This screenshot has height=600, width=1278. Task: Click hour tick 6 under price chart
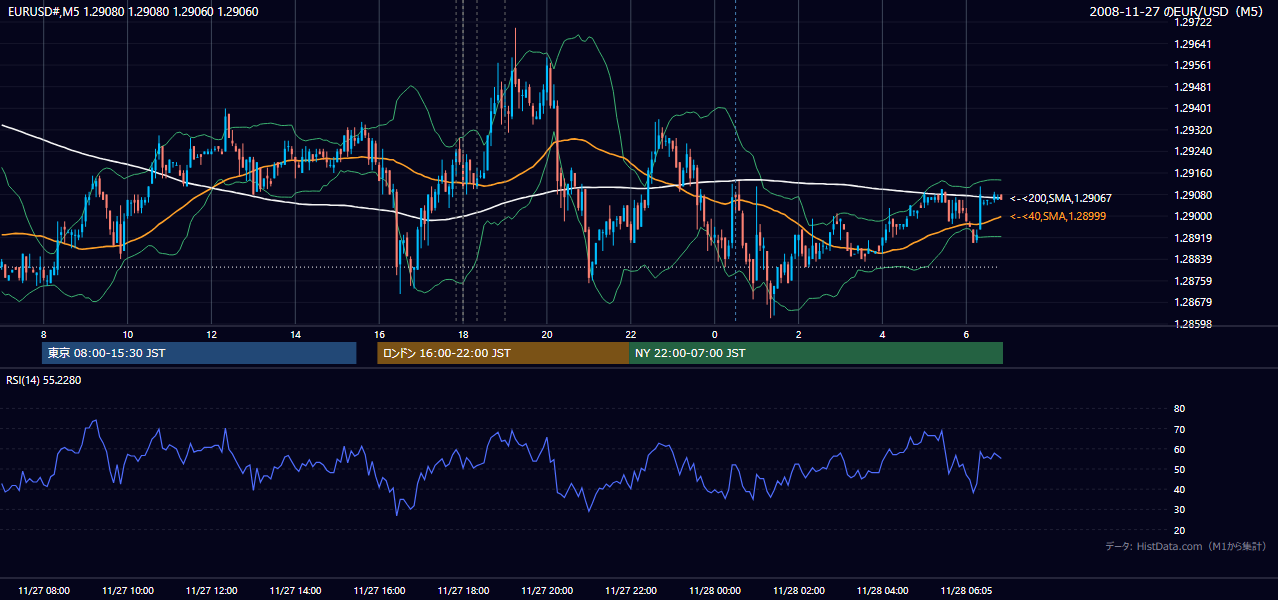click(x=966, y=333)
